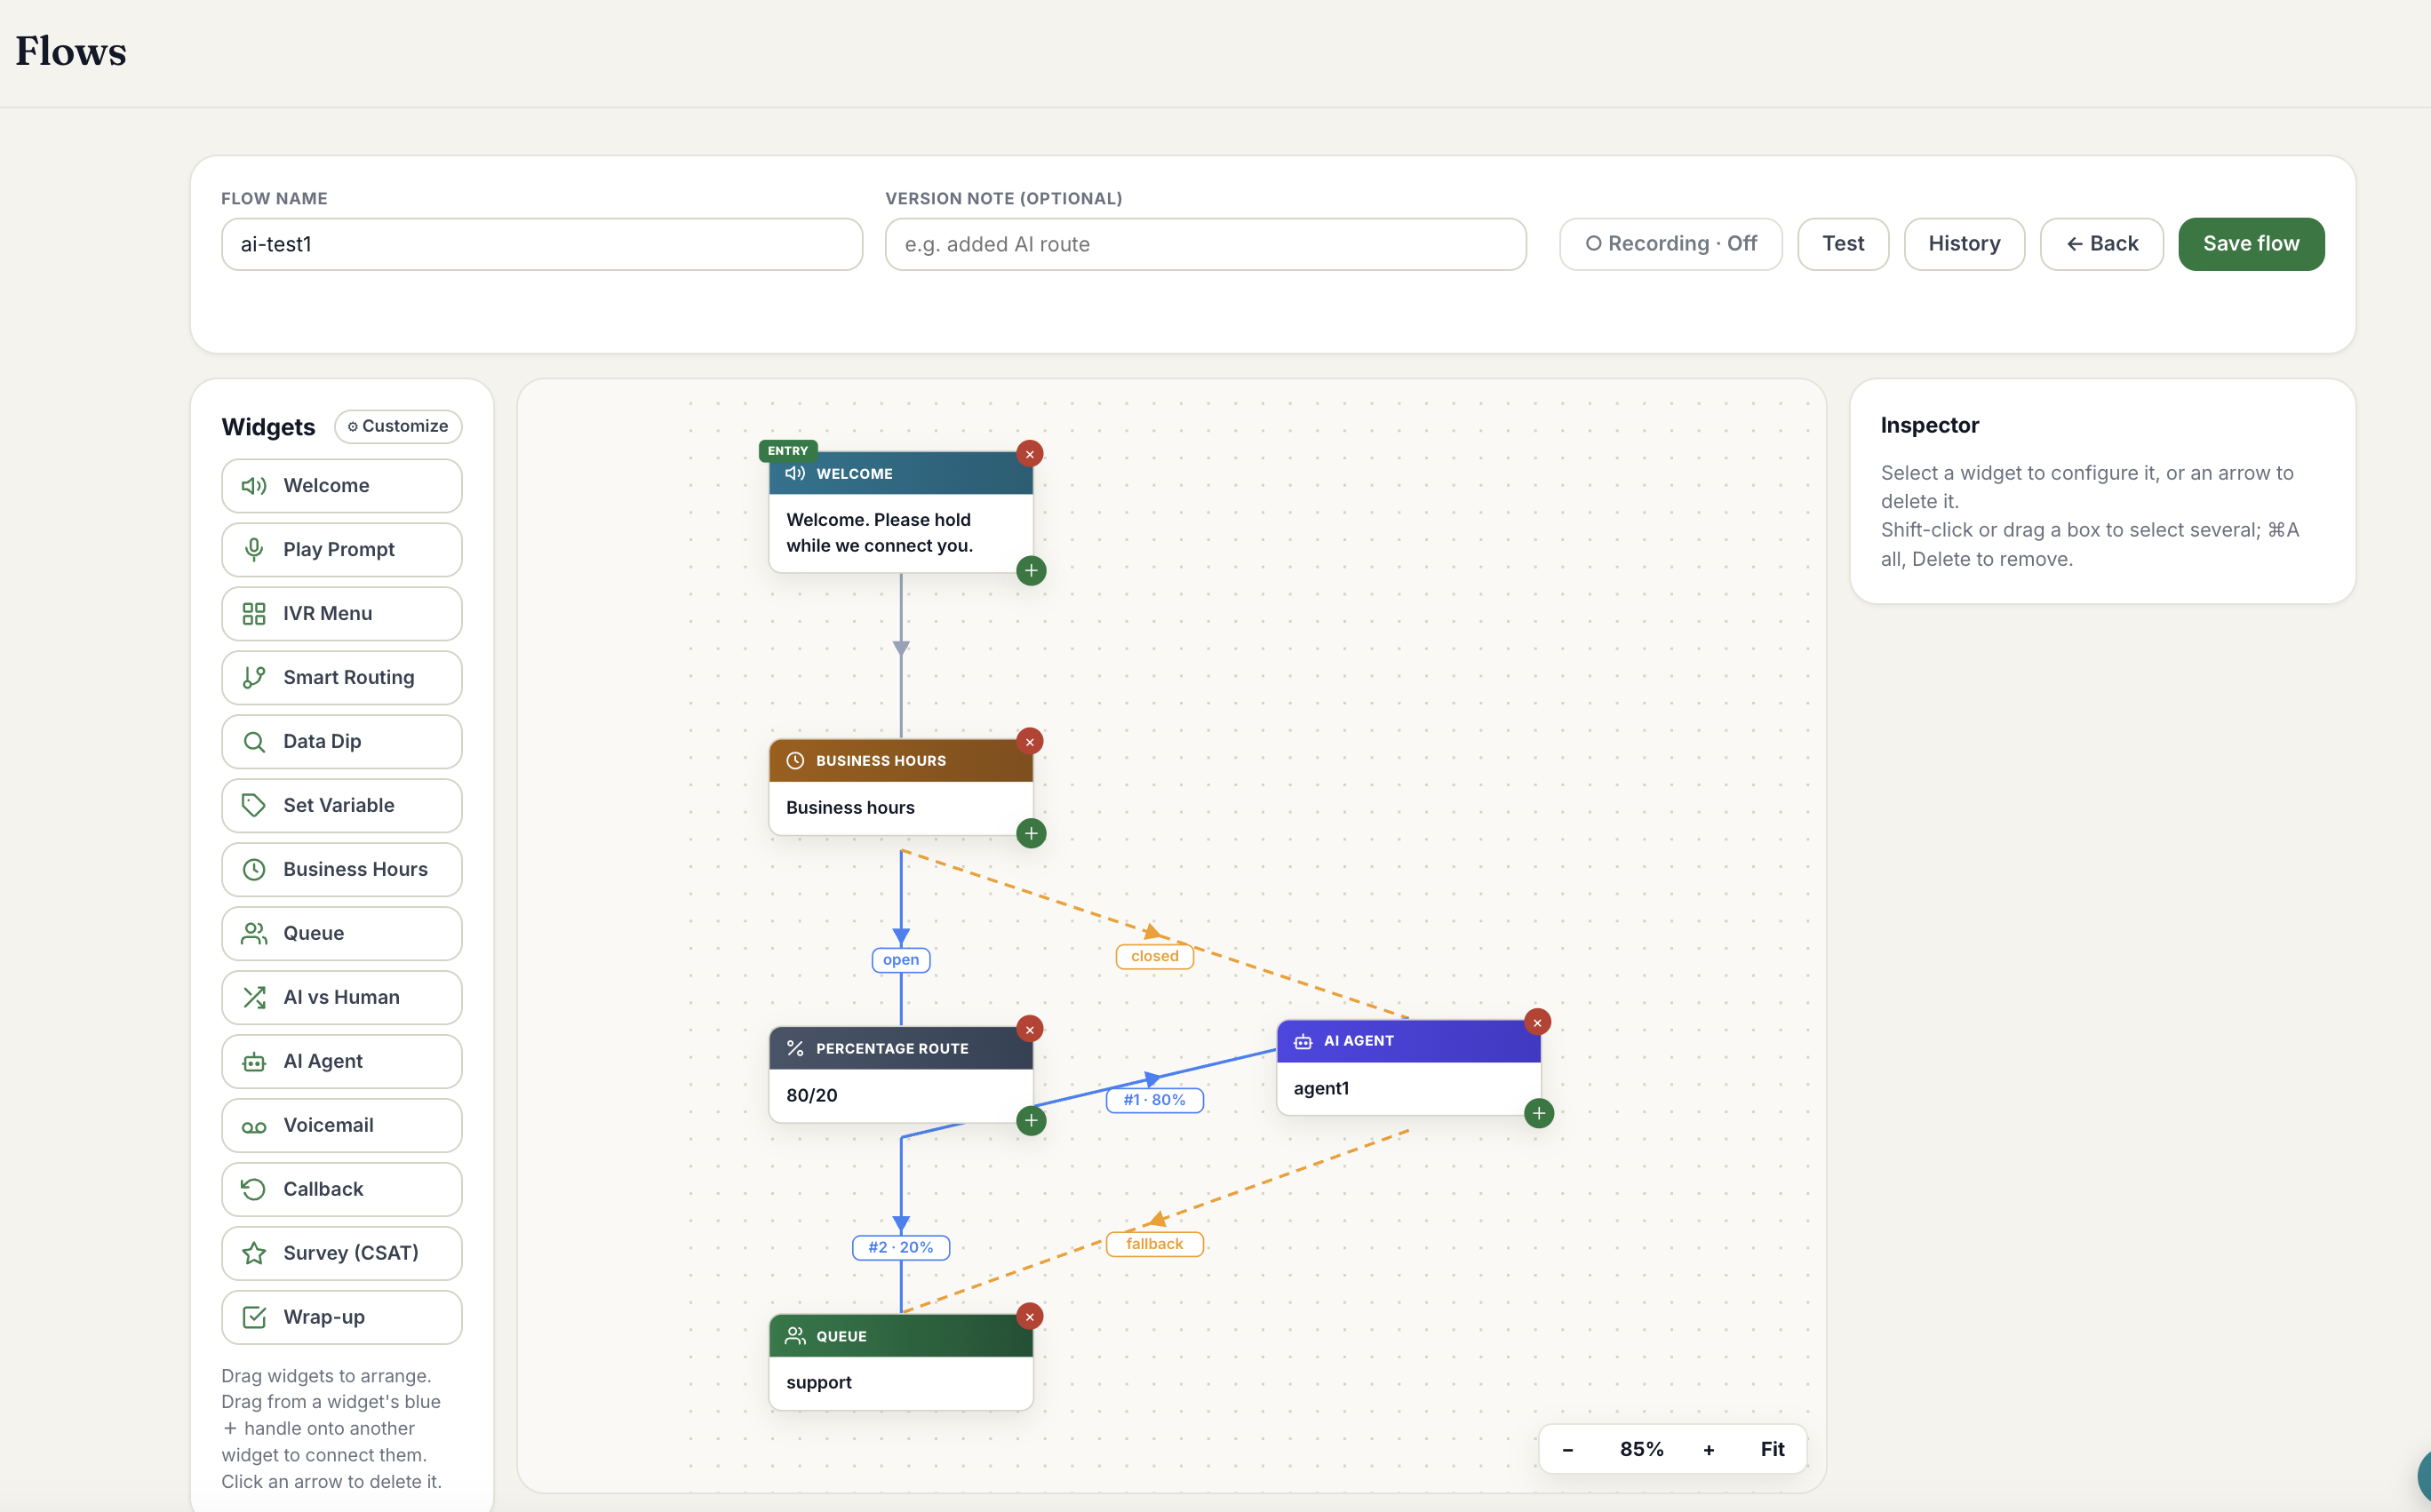Select the Welcome widget in the palette
The width and height of the screenshot is (2431, 1512).
(x=341, y=486)
